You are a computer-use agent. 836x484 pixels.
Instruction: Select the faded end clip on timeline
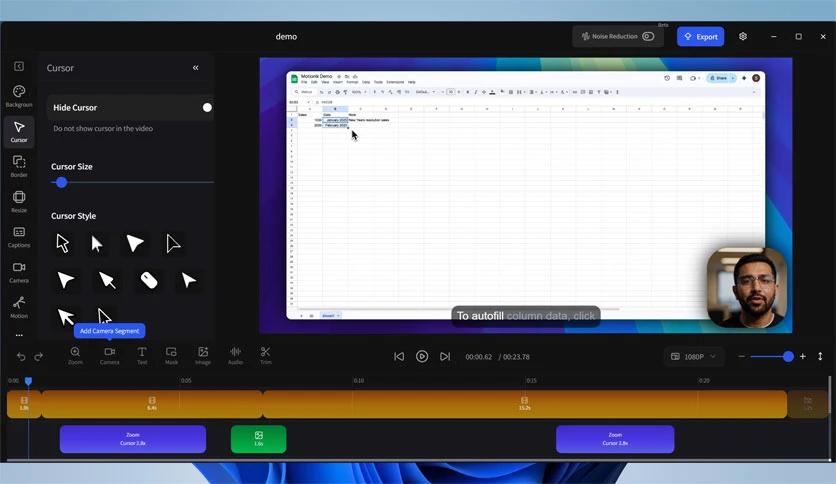click(x=807, y=404)
